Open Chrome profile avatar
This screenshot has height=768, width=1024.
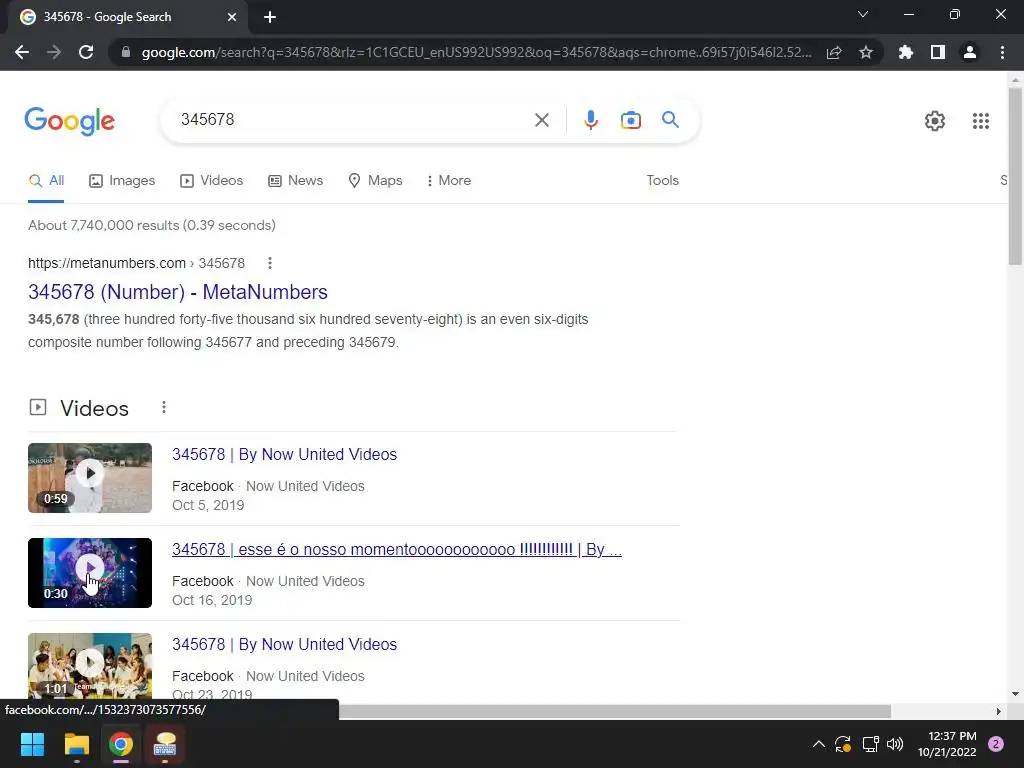click(x=970, y=52)
